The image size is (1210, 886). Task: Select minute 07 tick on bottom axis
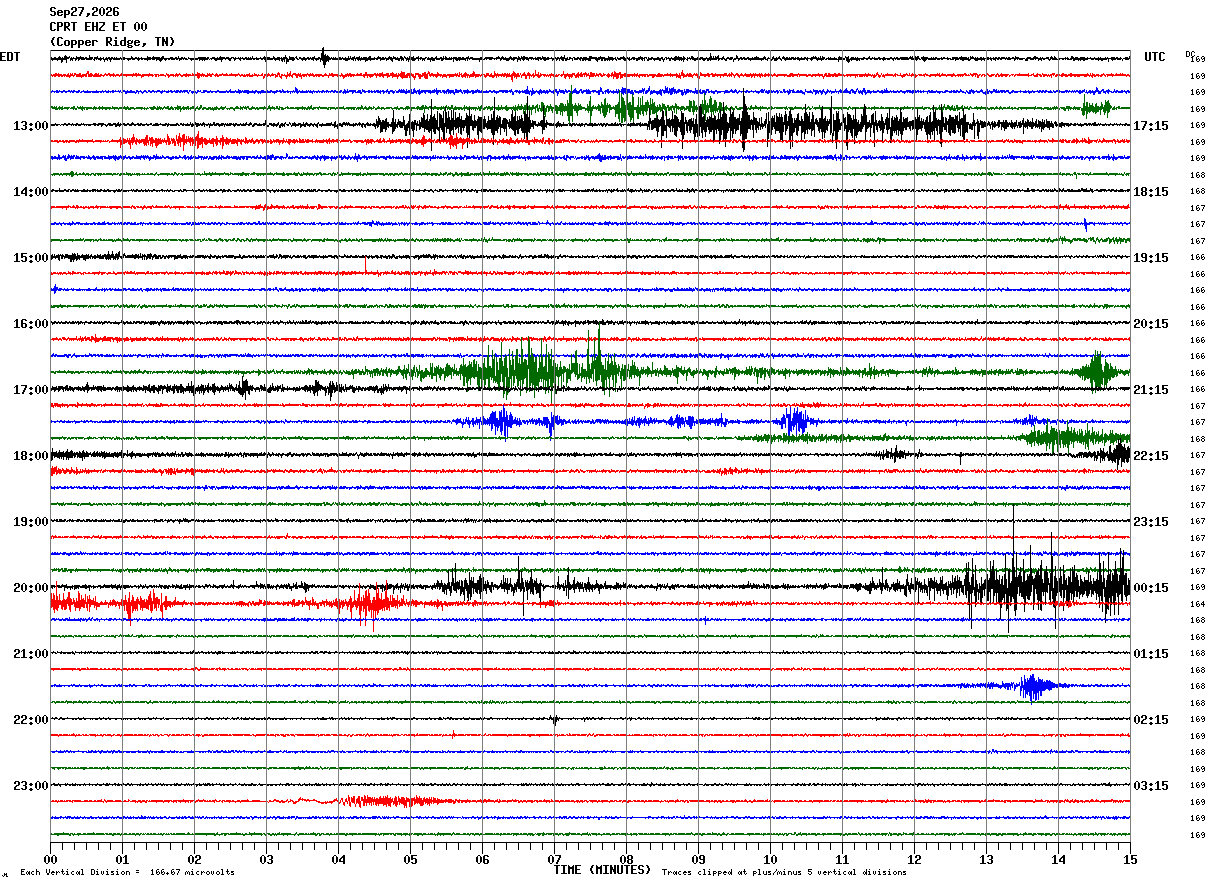[x=554, y=859]
